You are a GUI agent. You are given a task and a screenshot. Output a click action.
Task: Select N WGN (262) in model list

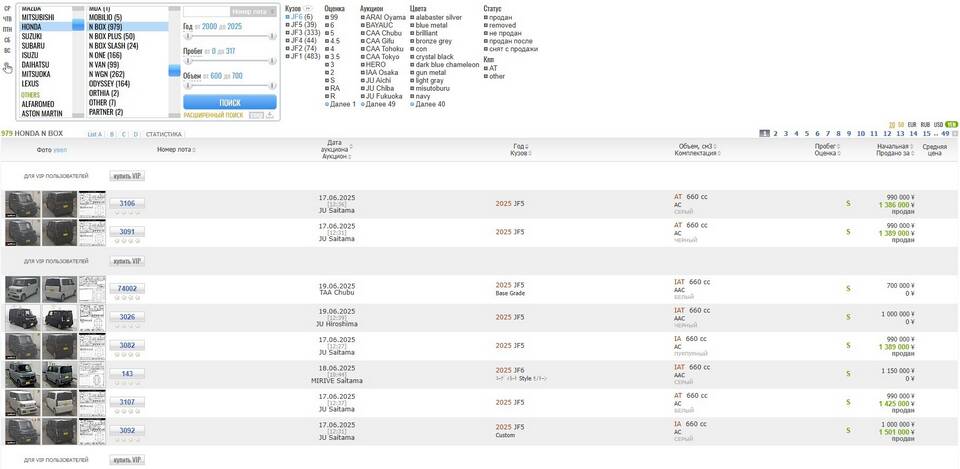point(107,74)
